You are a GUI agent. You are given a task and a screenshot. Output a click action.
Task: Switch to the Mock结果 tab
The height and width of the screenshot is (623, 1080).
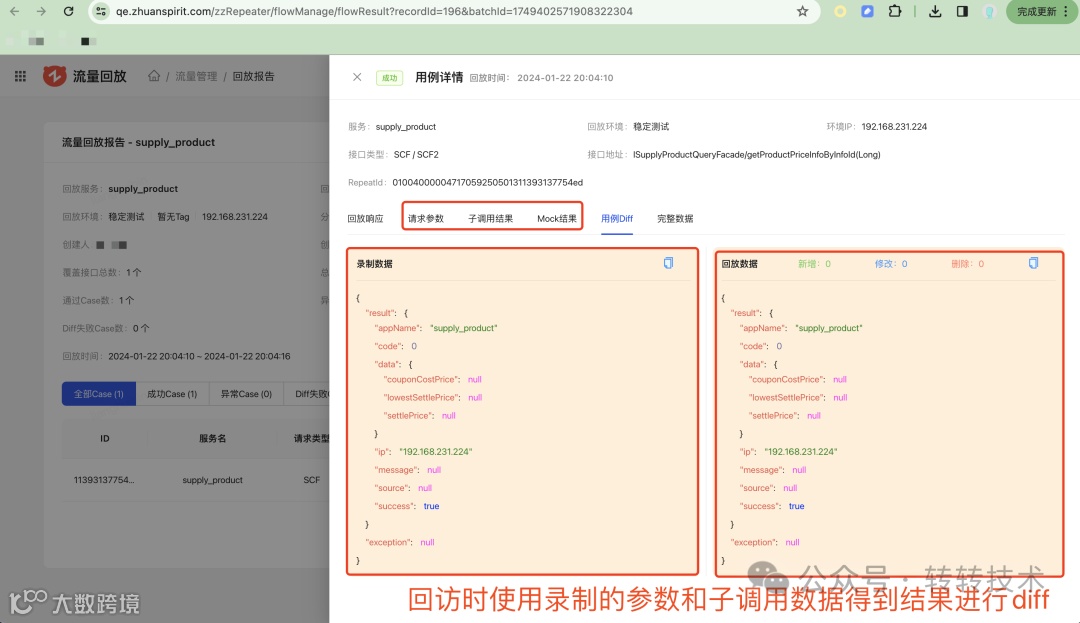click(557, 218)
